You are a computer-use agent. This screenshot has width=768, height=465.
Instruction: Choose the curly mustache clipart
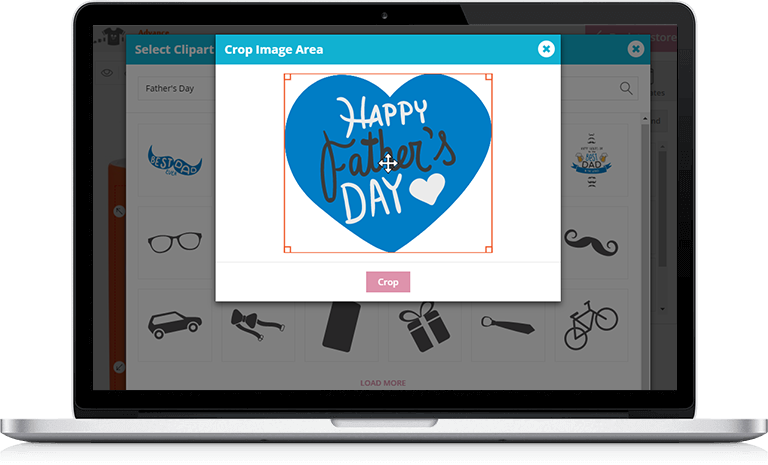[591, 243]
